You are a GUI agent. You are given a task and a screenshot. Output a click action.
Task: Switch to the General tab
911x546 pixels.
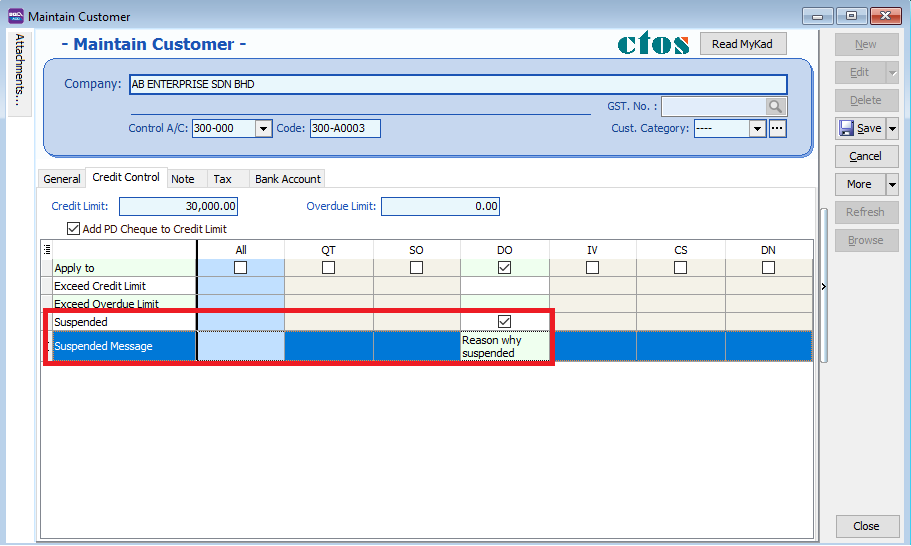click(62, 179)
